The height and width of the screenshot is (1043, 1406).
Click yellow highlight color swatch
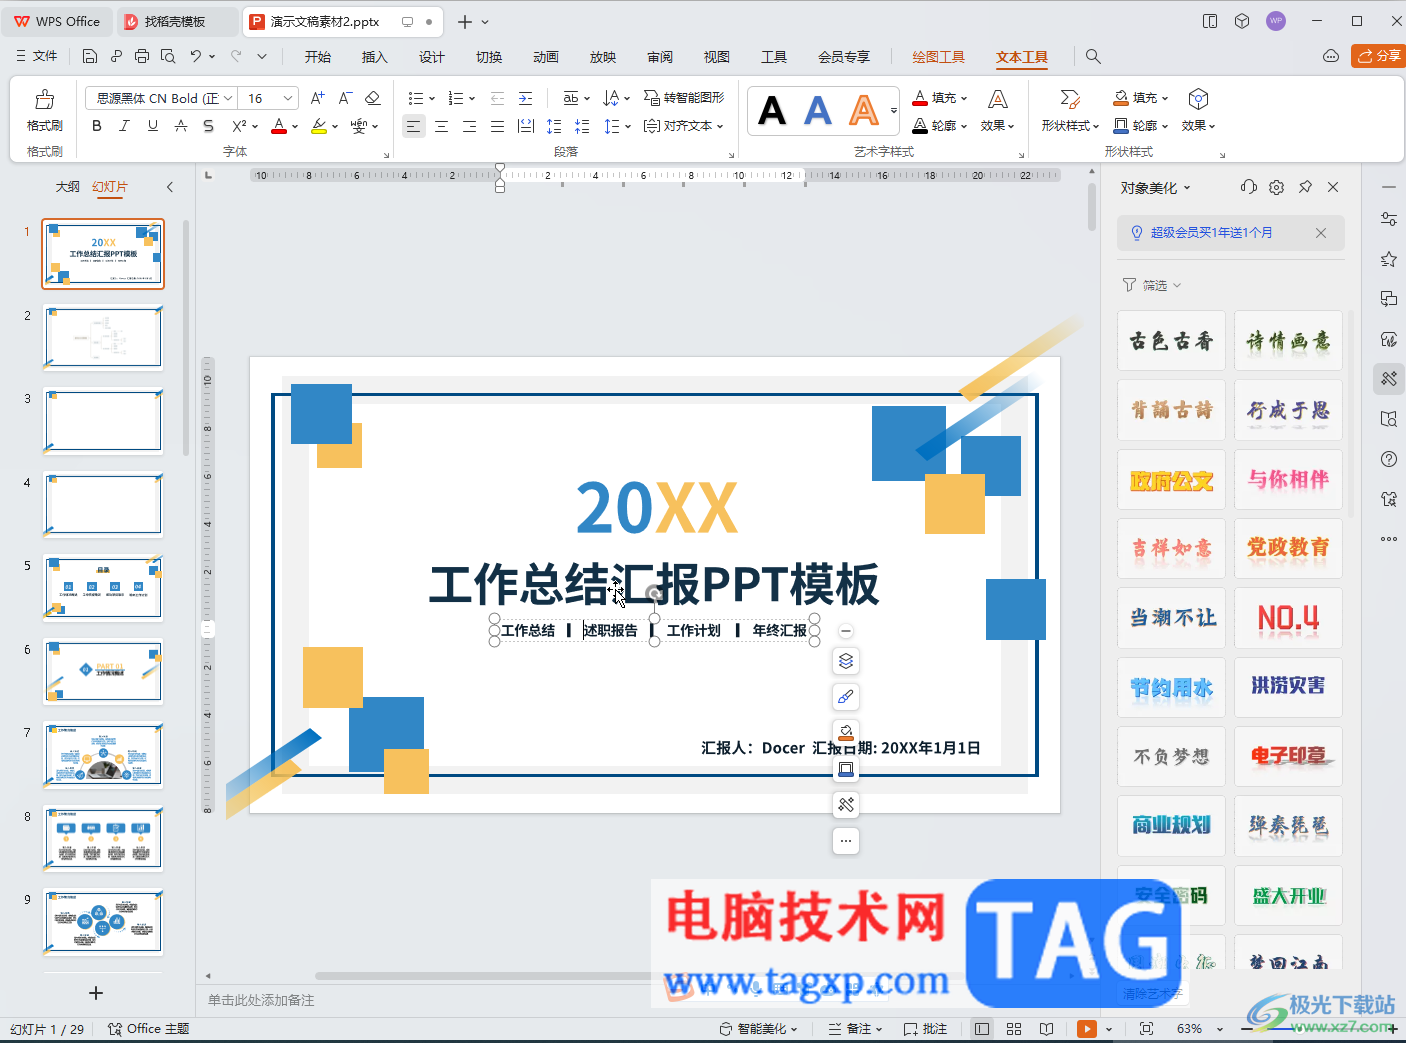(319, 126)
